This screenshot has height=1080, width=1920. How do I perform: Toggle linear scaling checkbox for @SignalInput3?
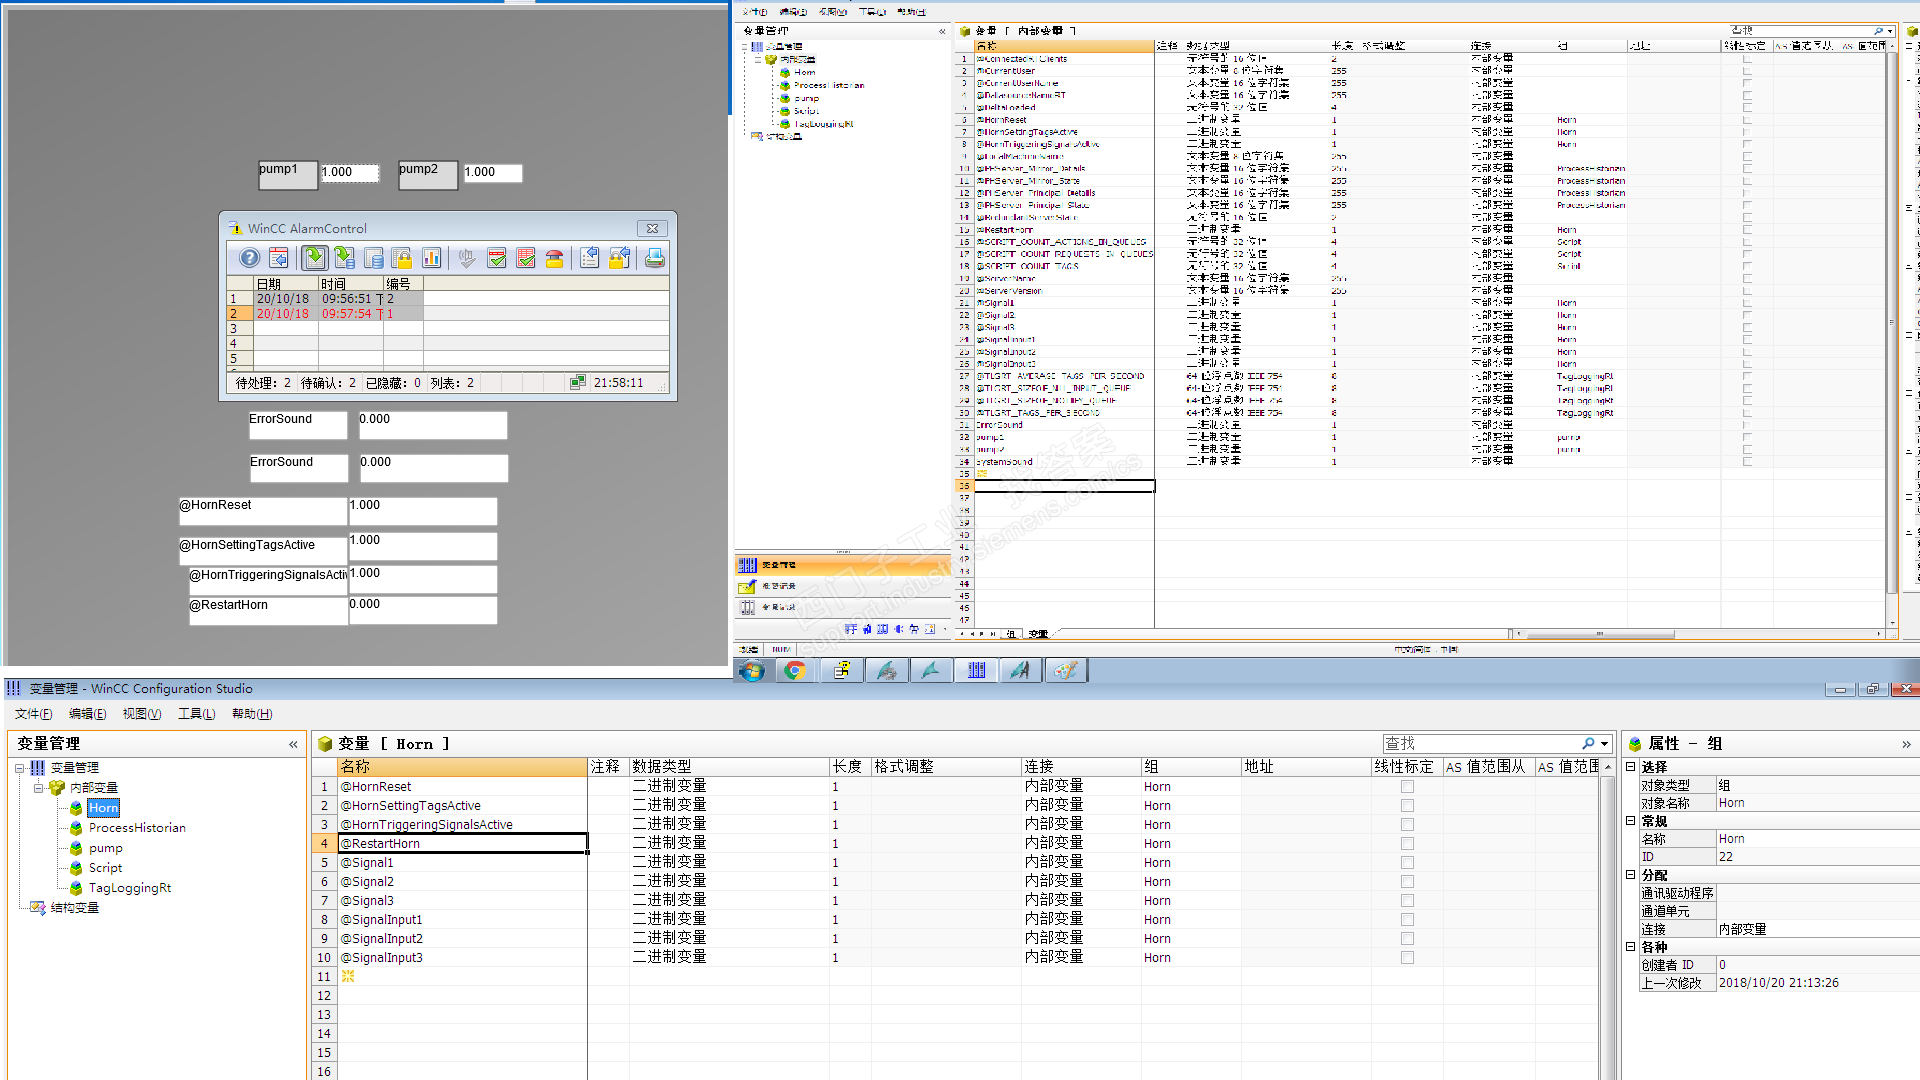tap(1407, 958)
